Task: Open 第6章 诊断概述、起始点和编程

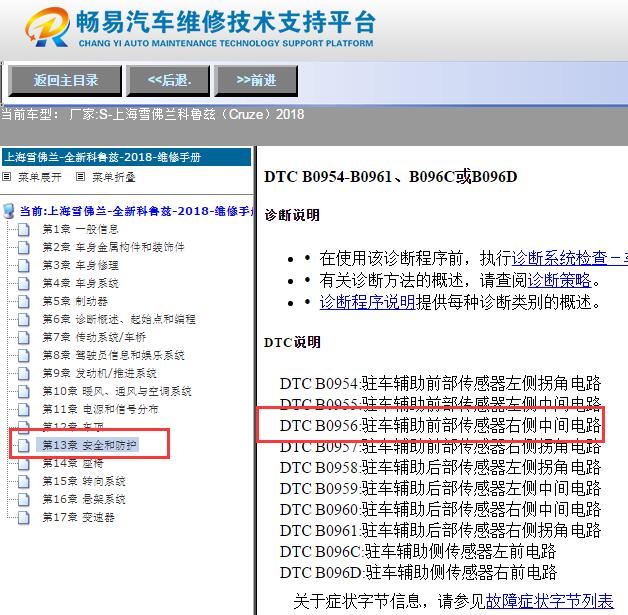Action: (x=119, y=319)
